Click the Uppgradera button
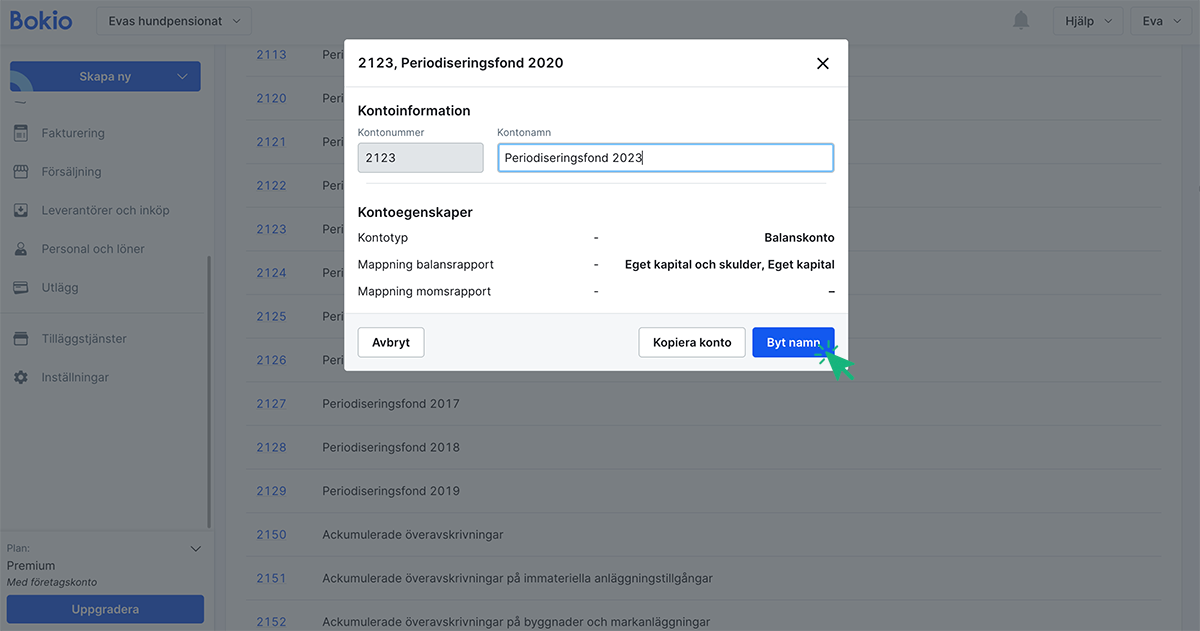Viewport: 1200px width, 631px height. point(105,609)
